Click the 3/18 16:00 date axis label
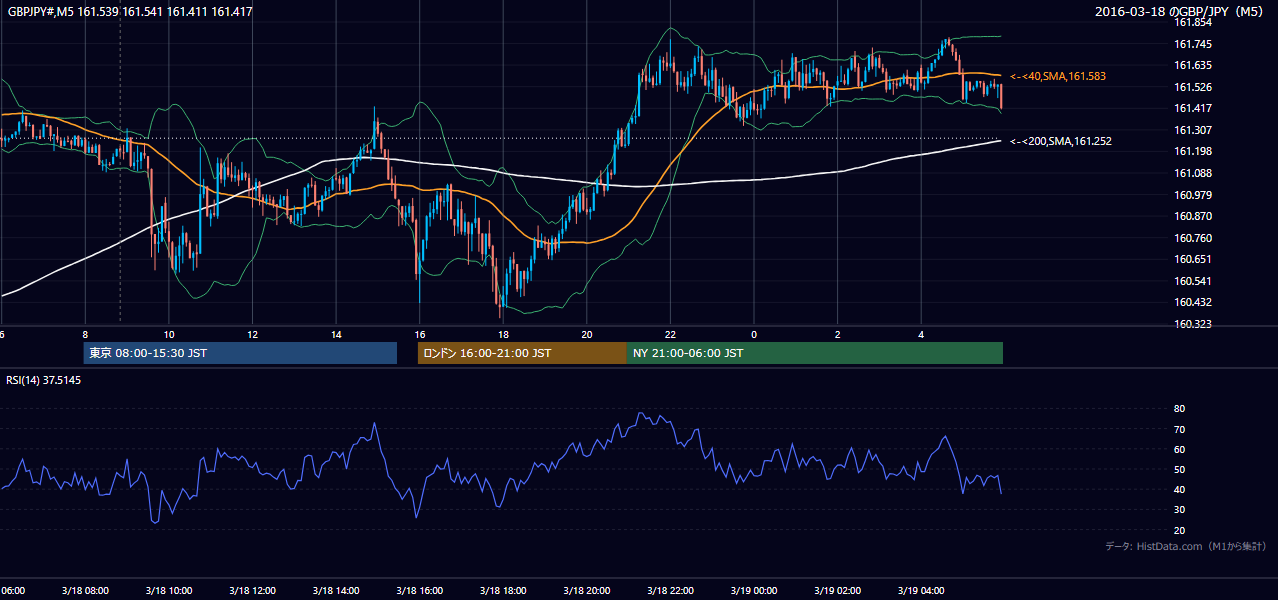This screenshot has height=600, width=1278. pos(419,591)
